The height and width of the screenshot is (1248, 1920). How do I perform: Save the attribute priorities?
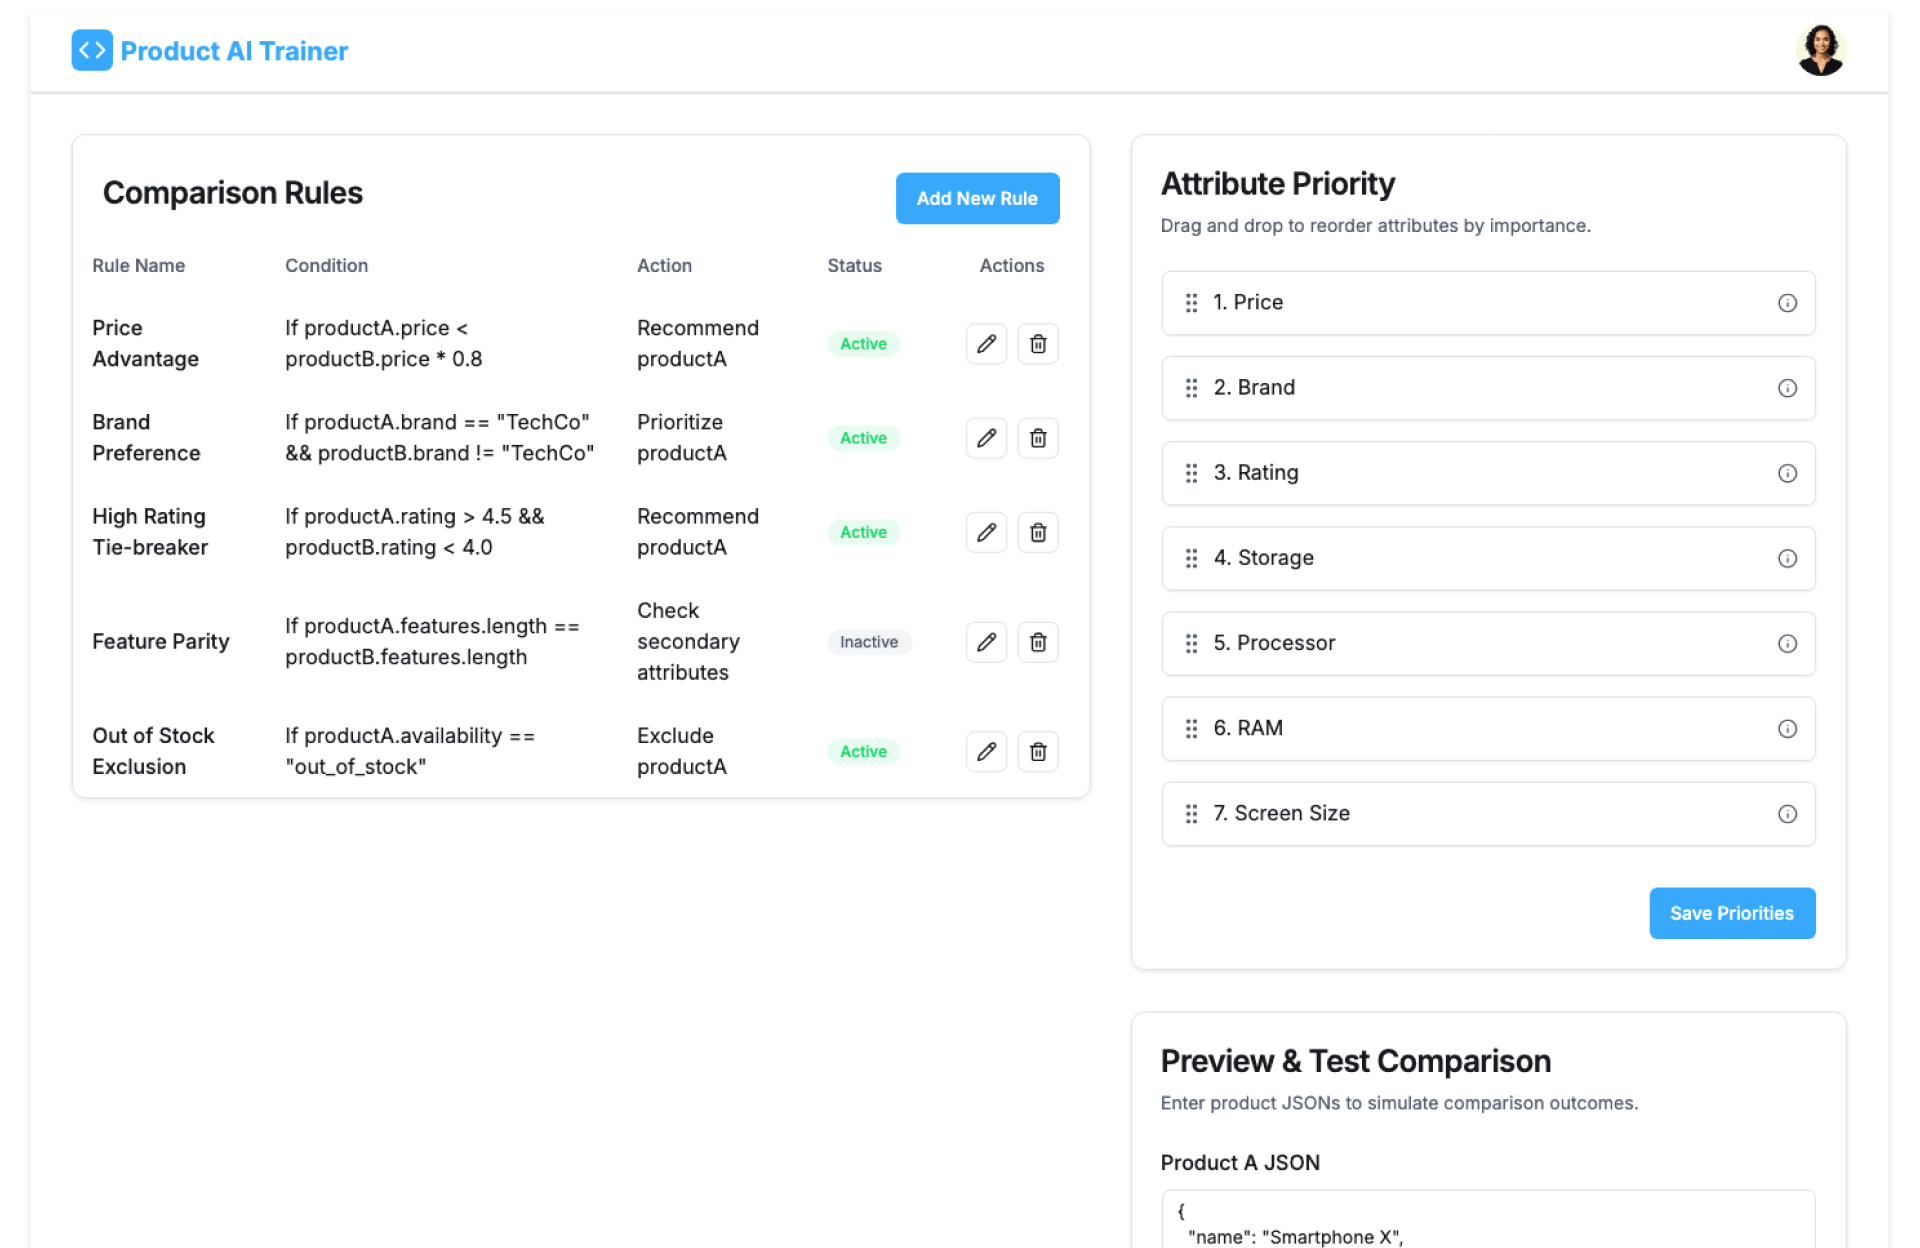[1731, 913]
